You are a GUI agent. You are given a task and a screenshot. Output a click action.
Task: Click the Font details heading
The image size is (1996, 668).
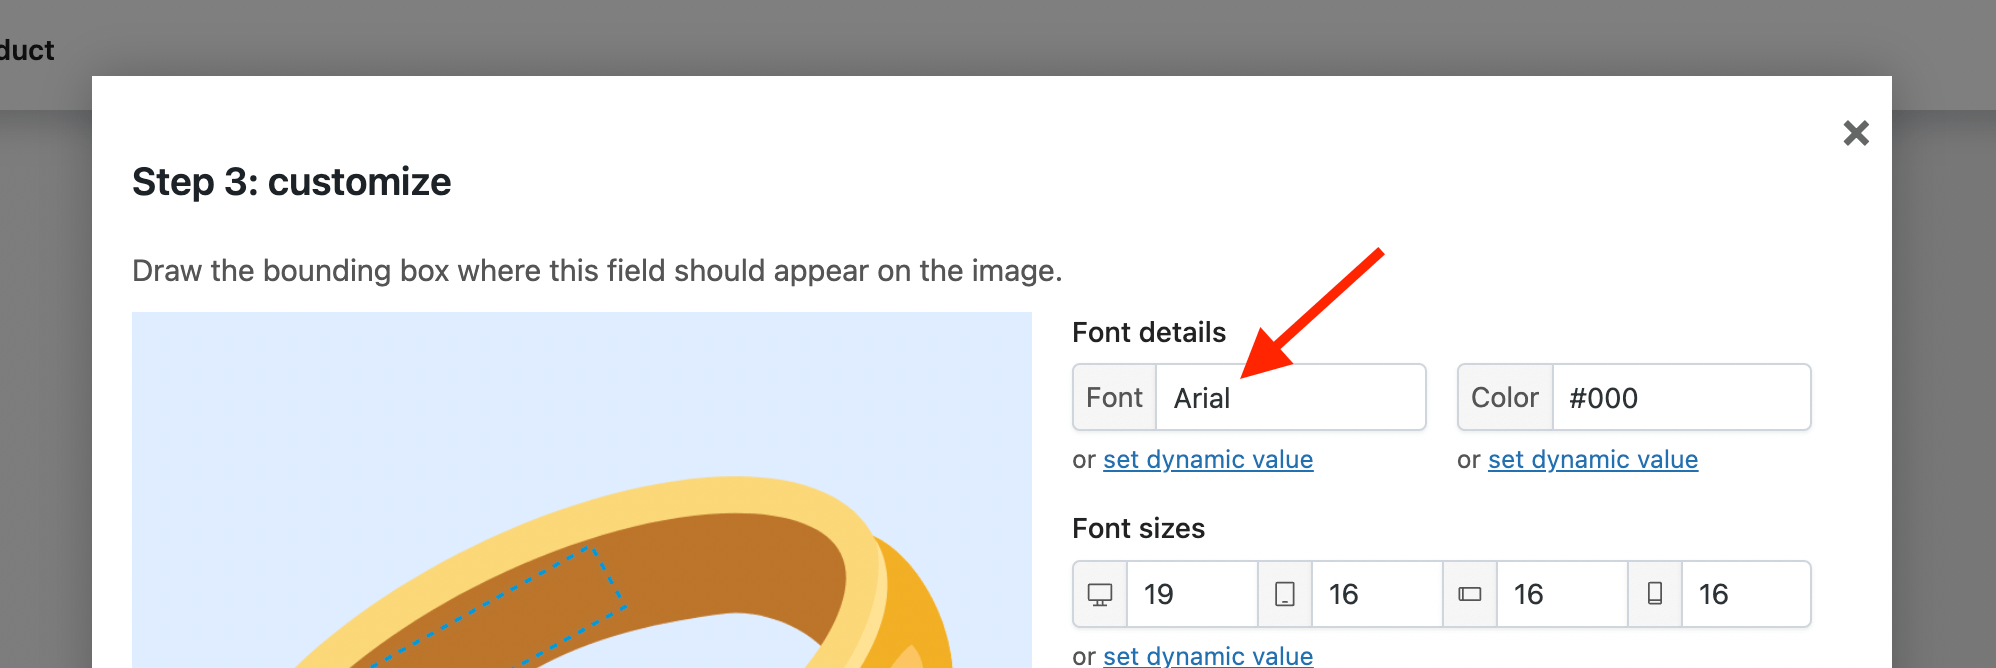[1149, 332]
